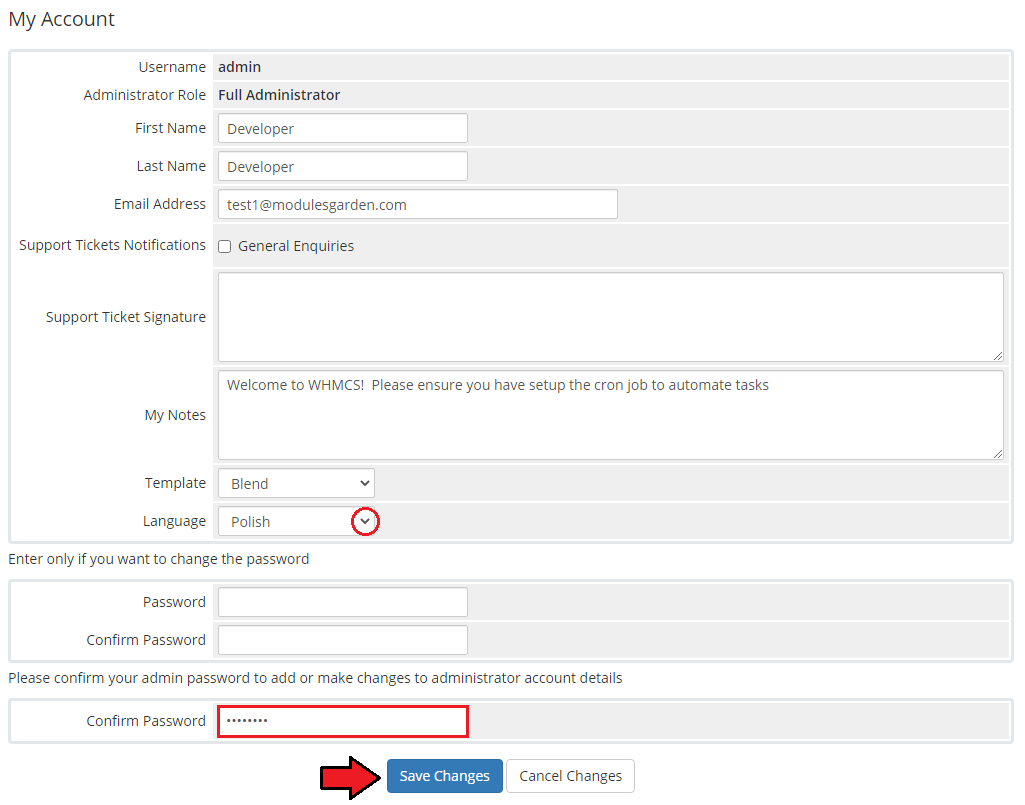Click the 'Language' field label
The width and height of the screenshot is (1025, 805).
point(175,521)
